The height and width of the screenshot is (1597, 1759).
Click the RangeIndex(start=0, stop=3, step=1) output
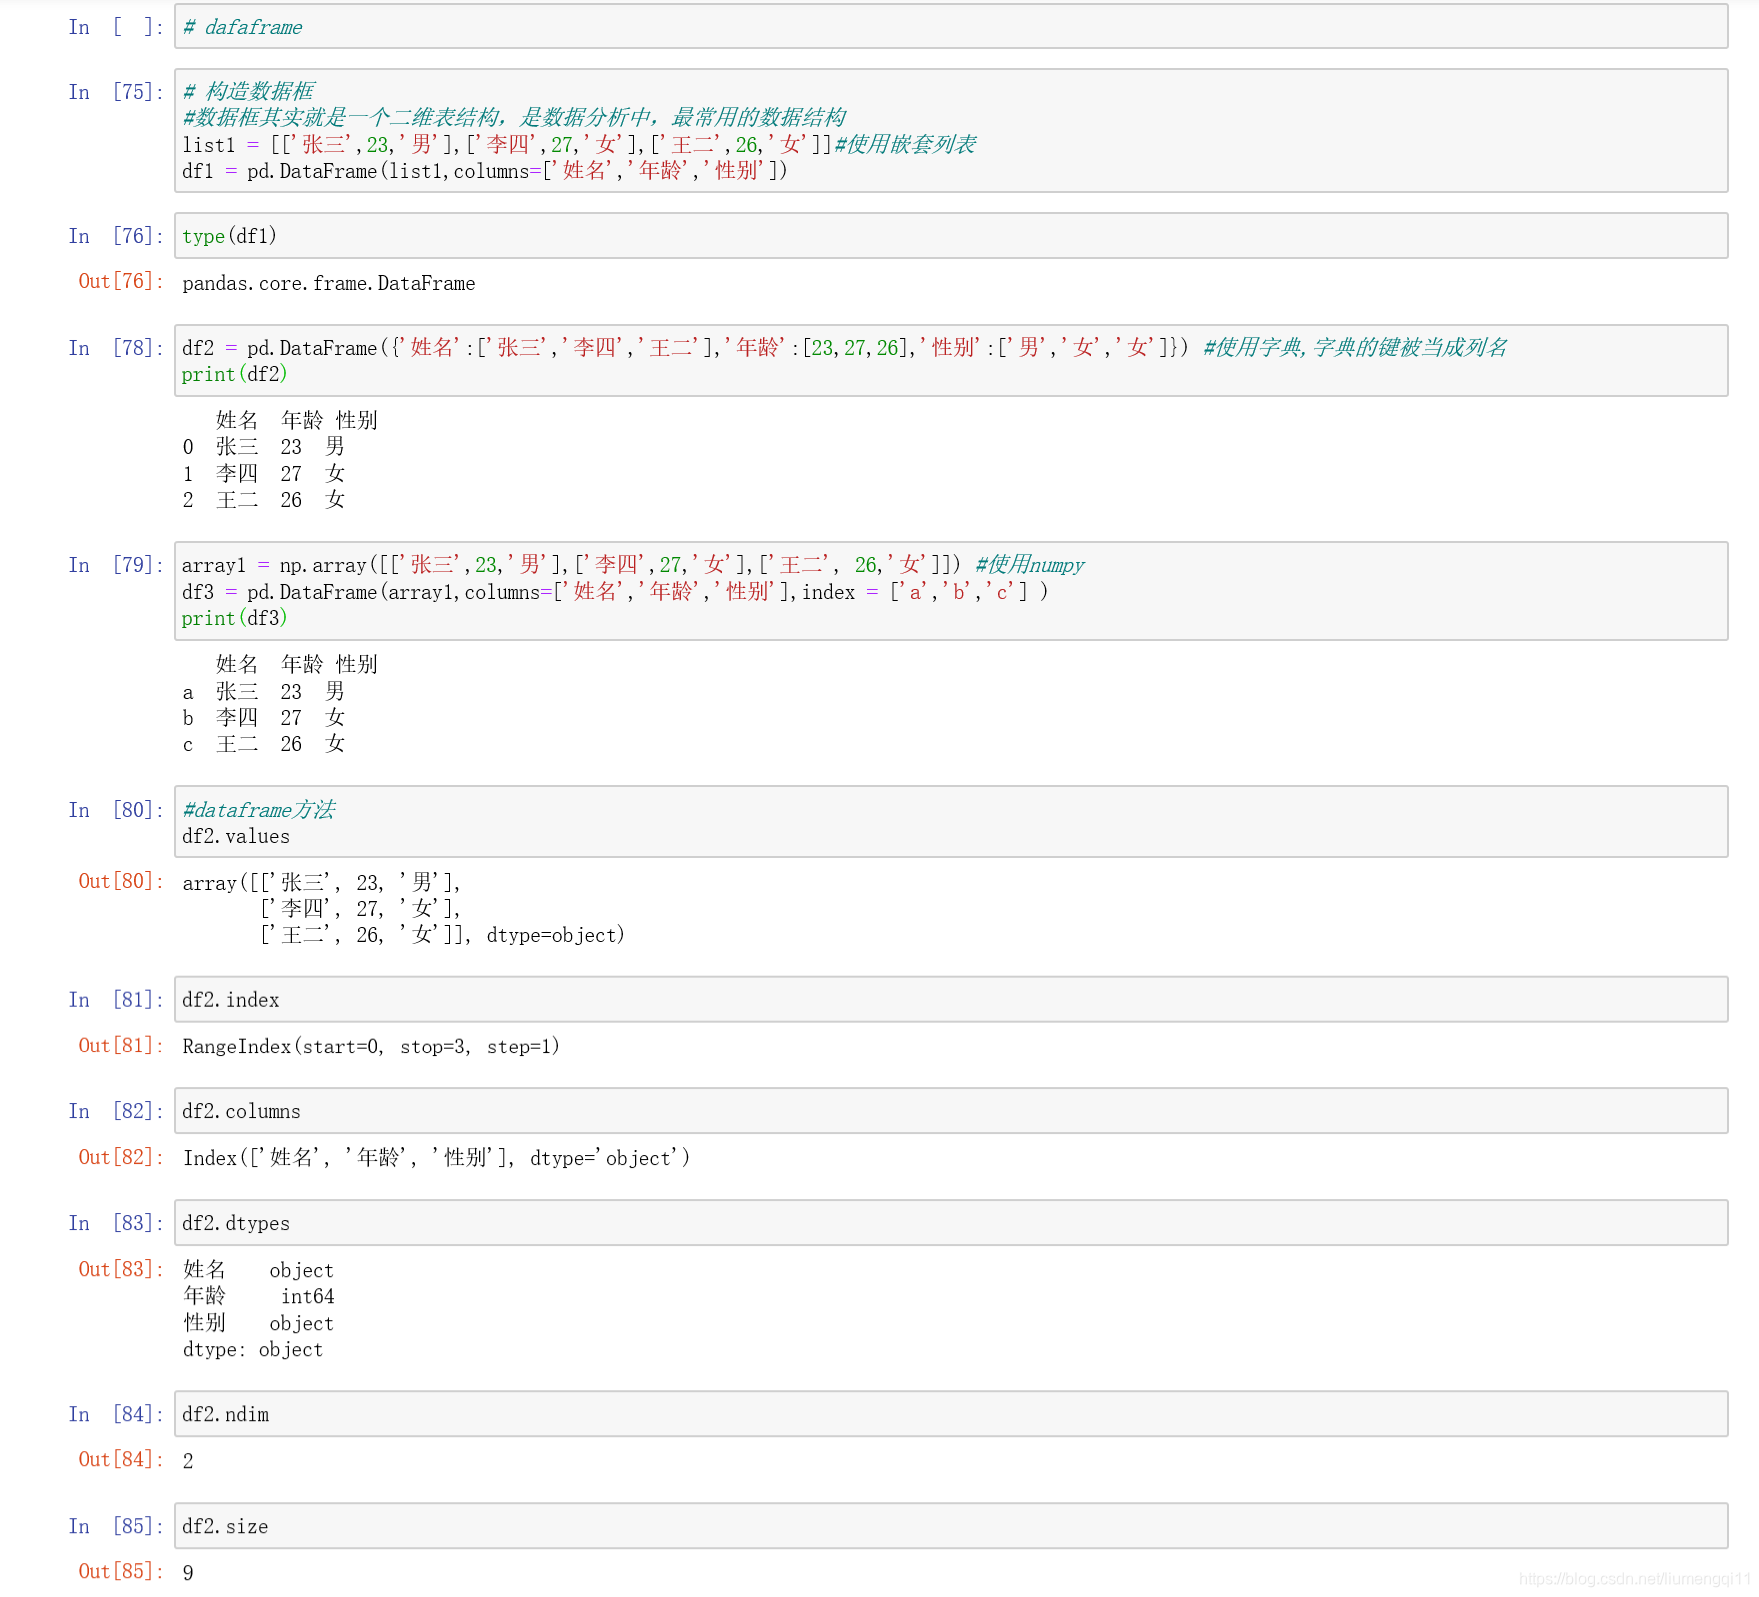tap(371, 1047)
